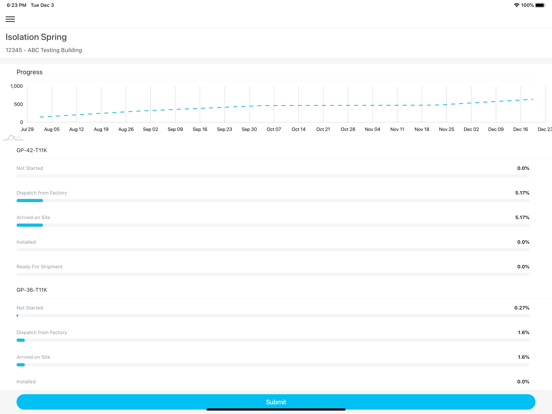Tap GP-42-T11K Arrived on Site label
This screenshot has width=552, height=414.
pos(33,218)
